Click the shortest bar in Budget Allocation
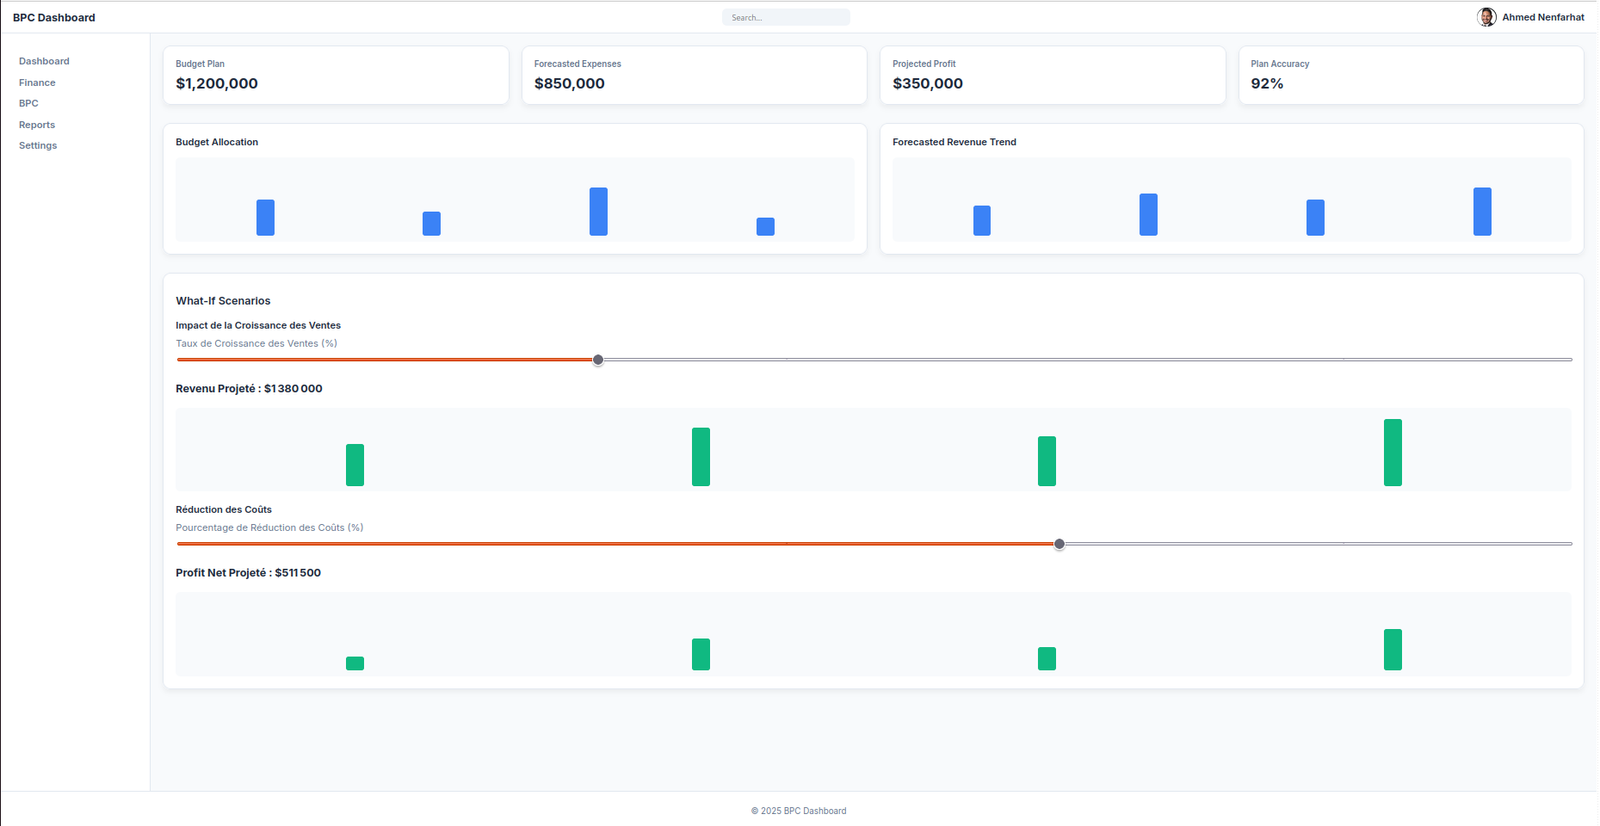Screen dimensions: 1600x826 (x=765, y=227)
